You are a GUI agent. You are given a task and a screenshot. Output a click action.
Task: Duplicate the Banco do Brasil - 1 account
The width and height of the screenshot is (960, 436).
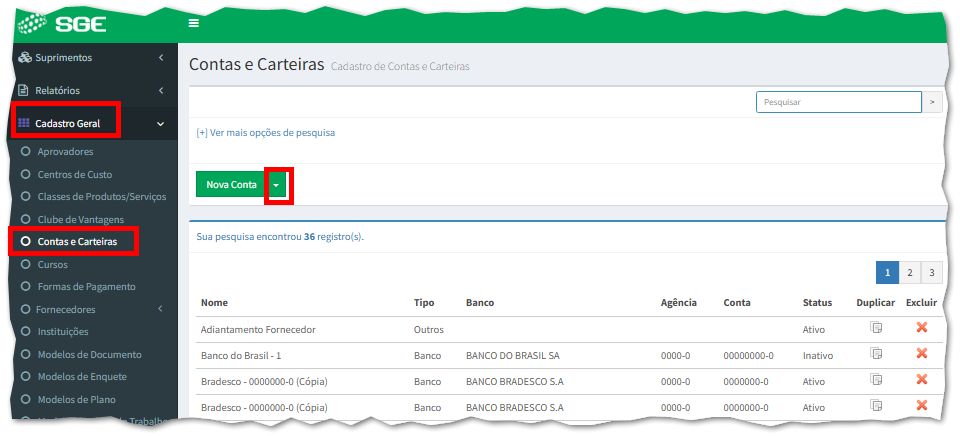(x=876, y=353)
